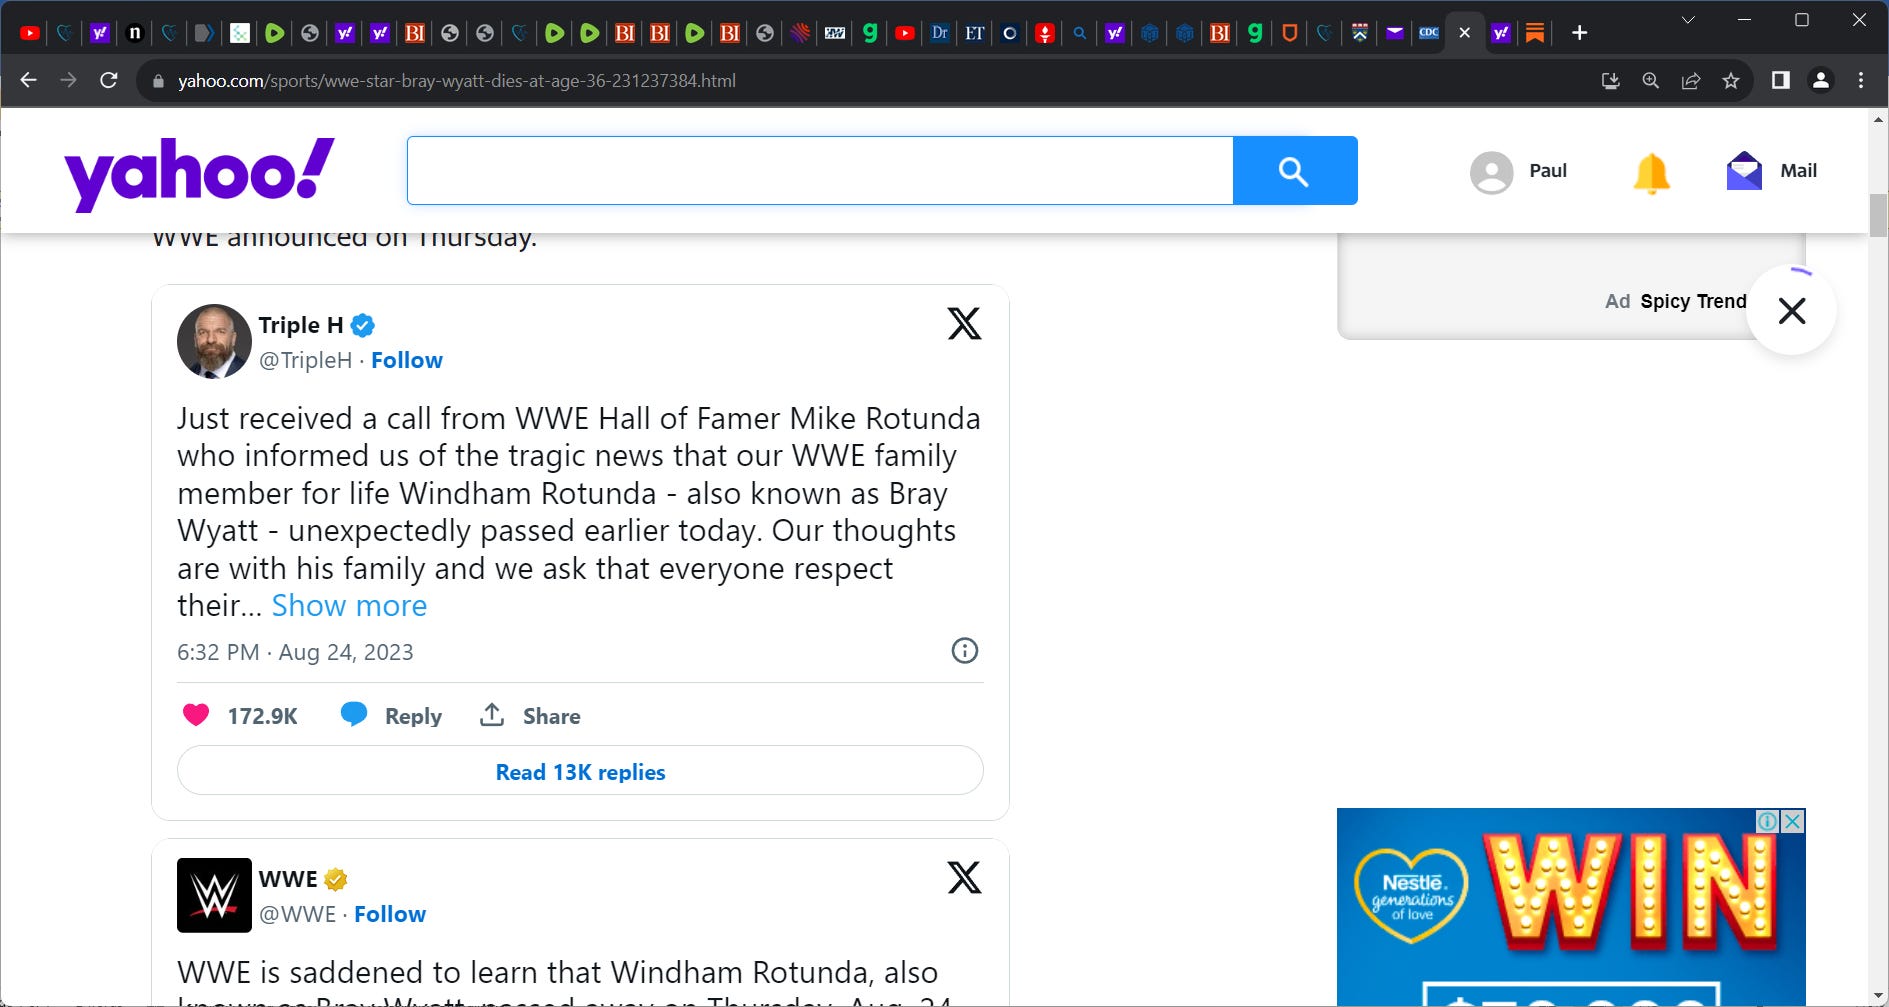Switch to the red microphone tab

point(1045,33)
